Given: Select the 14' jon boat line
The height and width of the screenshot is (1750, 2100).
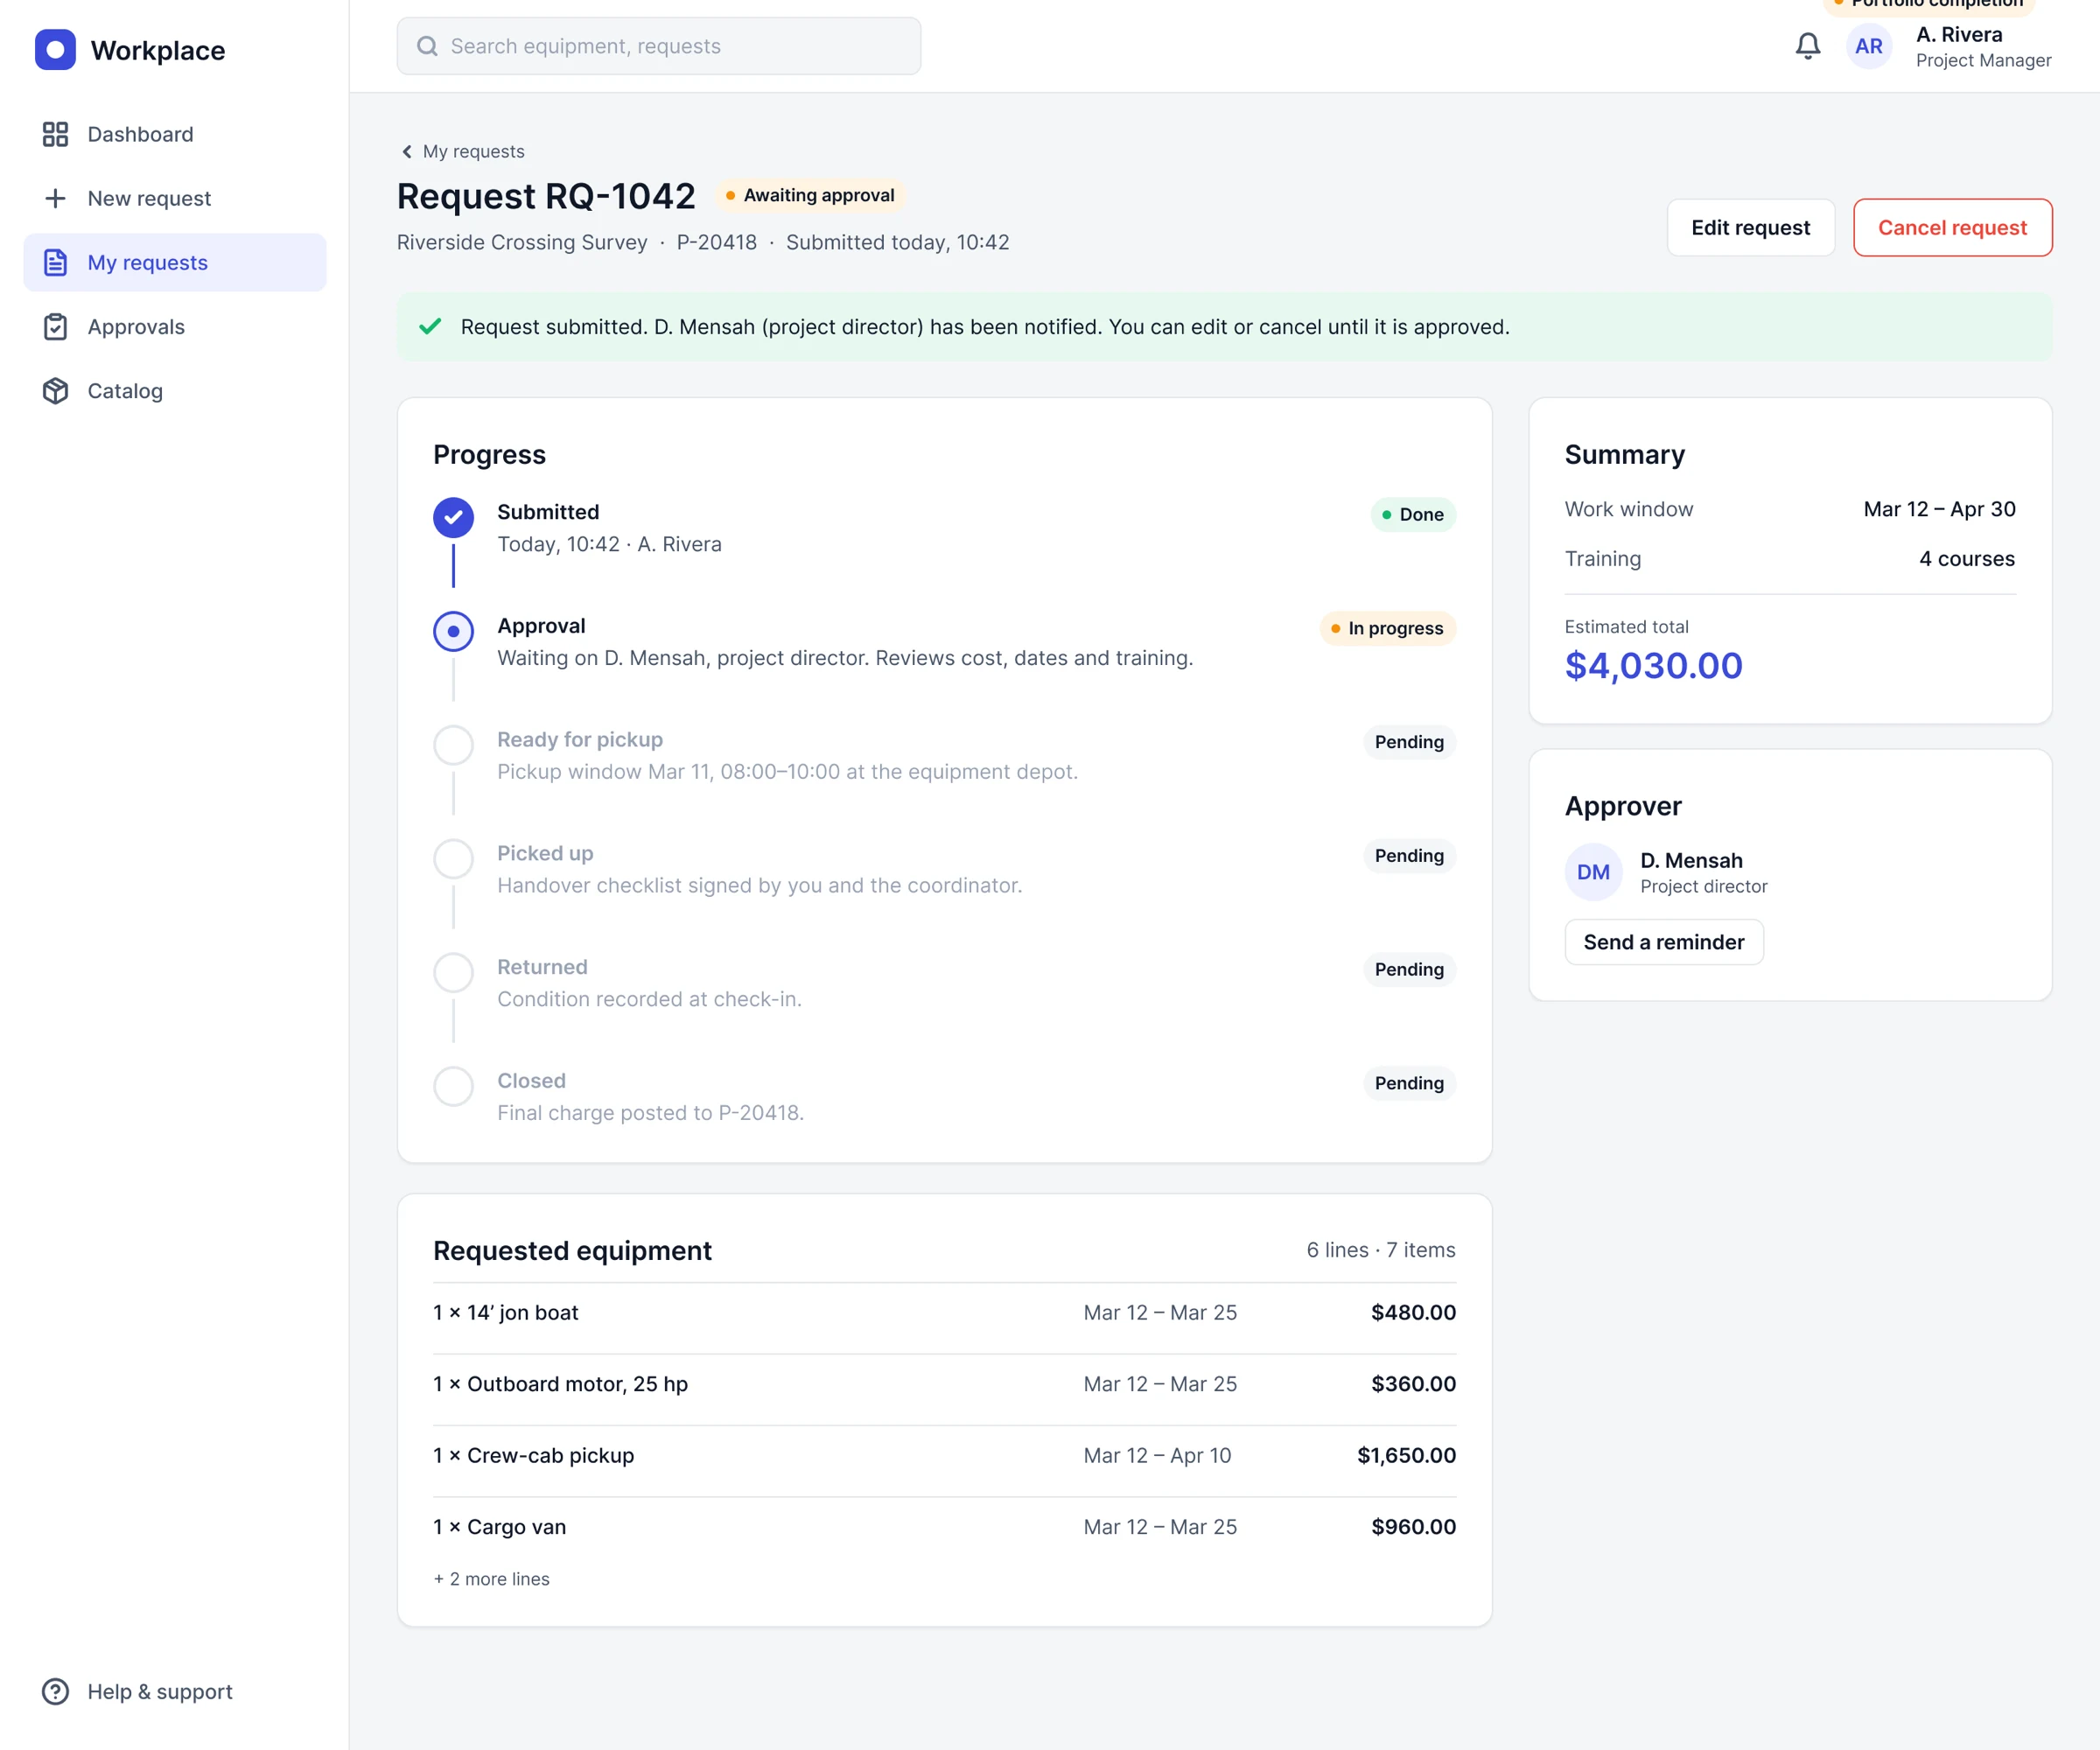Looking at the screenshot, I should [x=944, y=1312].
